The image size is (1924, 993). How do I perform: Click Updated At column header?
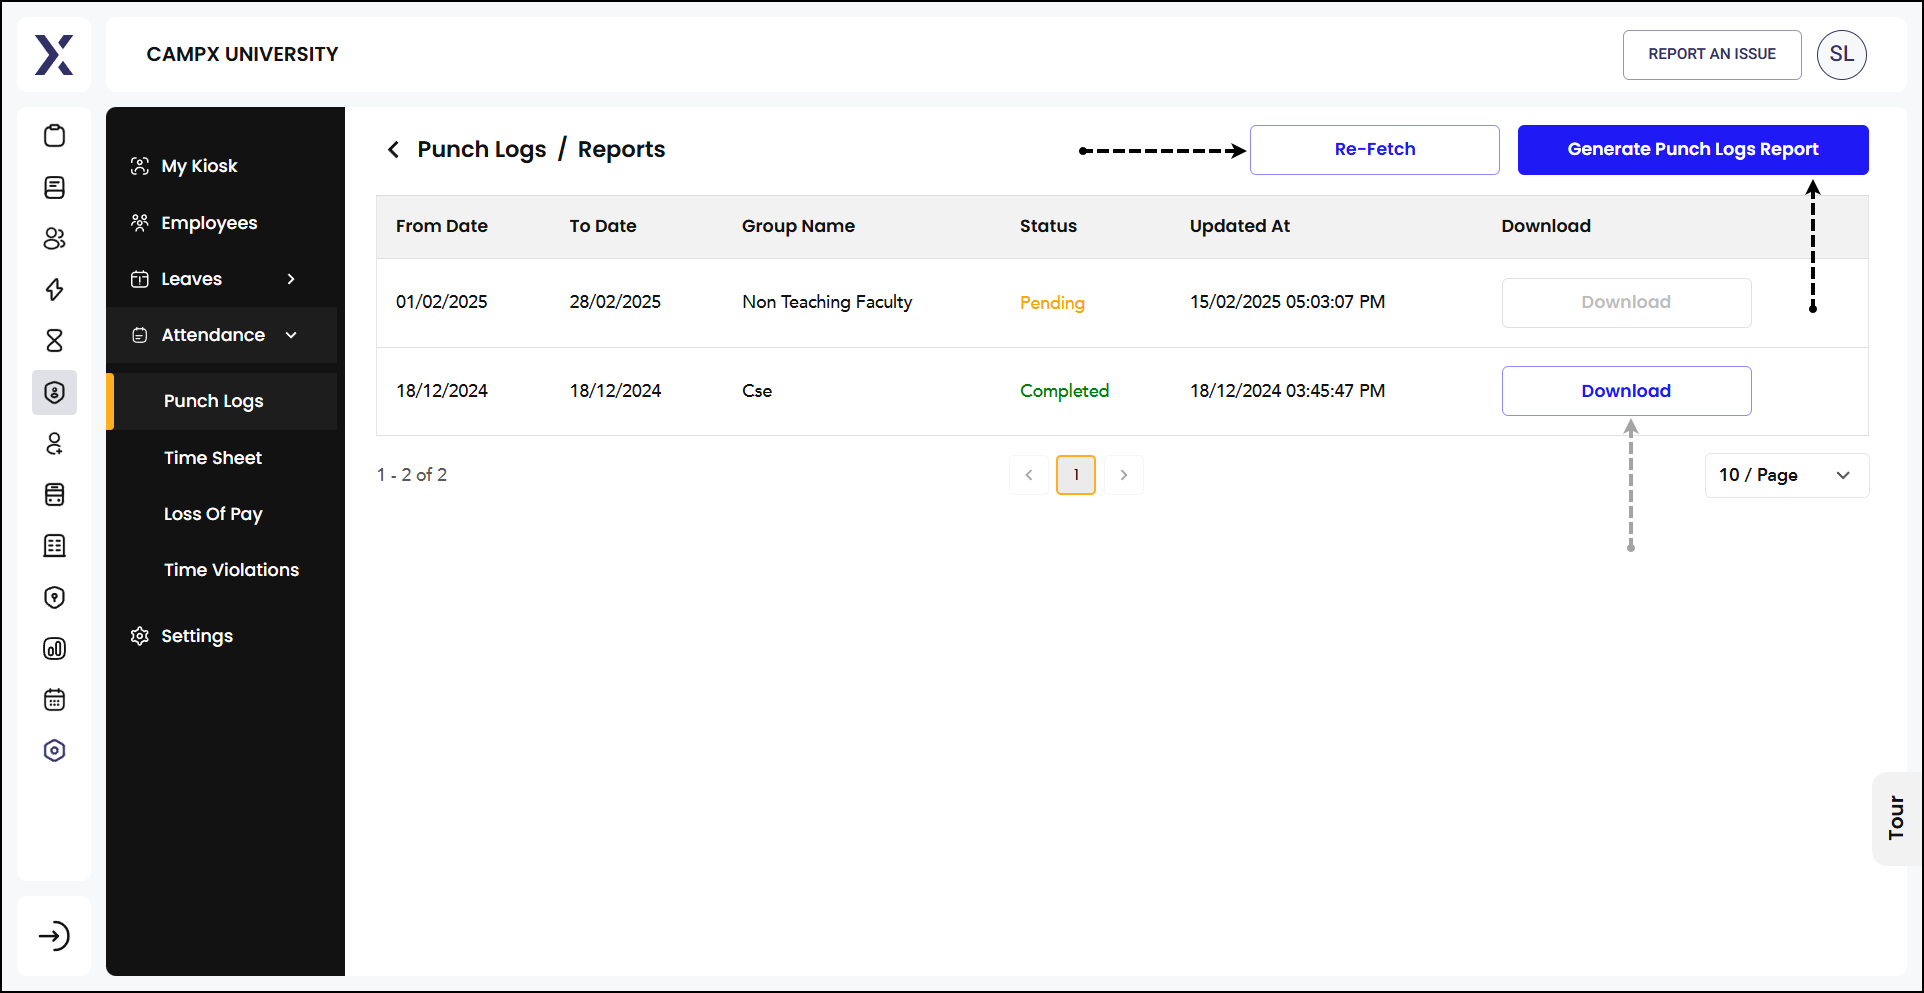click(x=1240, y=226)
